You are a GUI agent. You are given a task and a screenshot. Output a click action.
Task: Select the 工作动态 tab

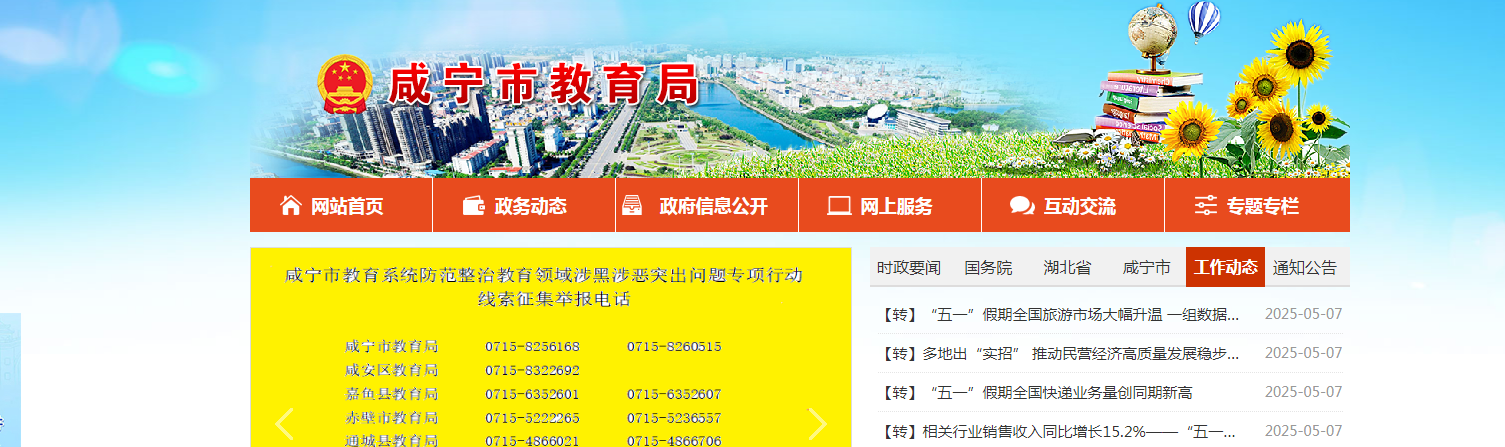[1225, 268]
